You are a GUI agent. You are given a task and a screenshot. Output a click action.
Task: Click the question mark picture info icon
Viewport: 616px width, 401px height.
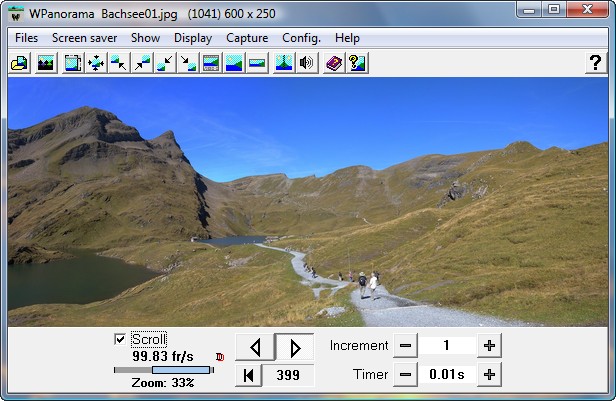[x=357, y=63]
